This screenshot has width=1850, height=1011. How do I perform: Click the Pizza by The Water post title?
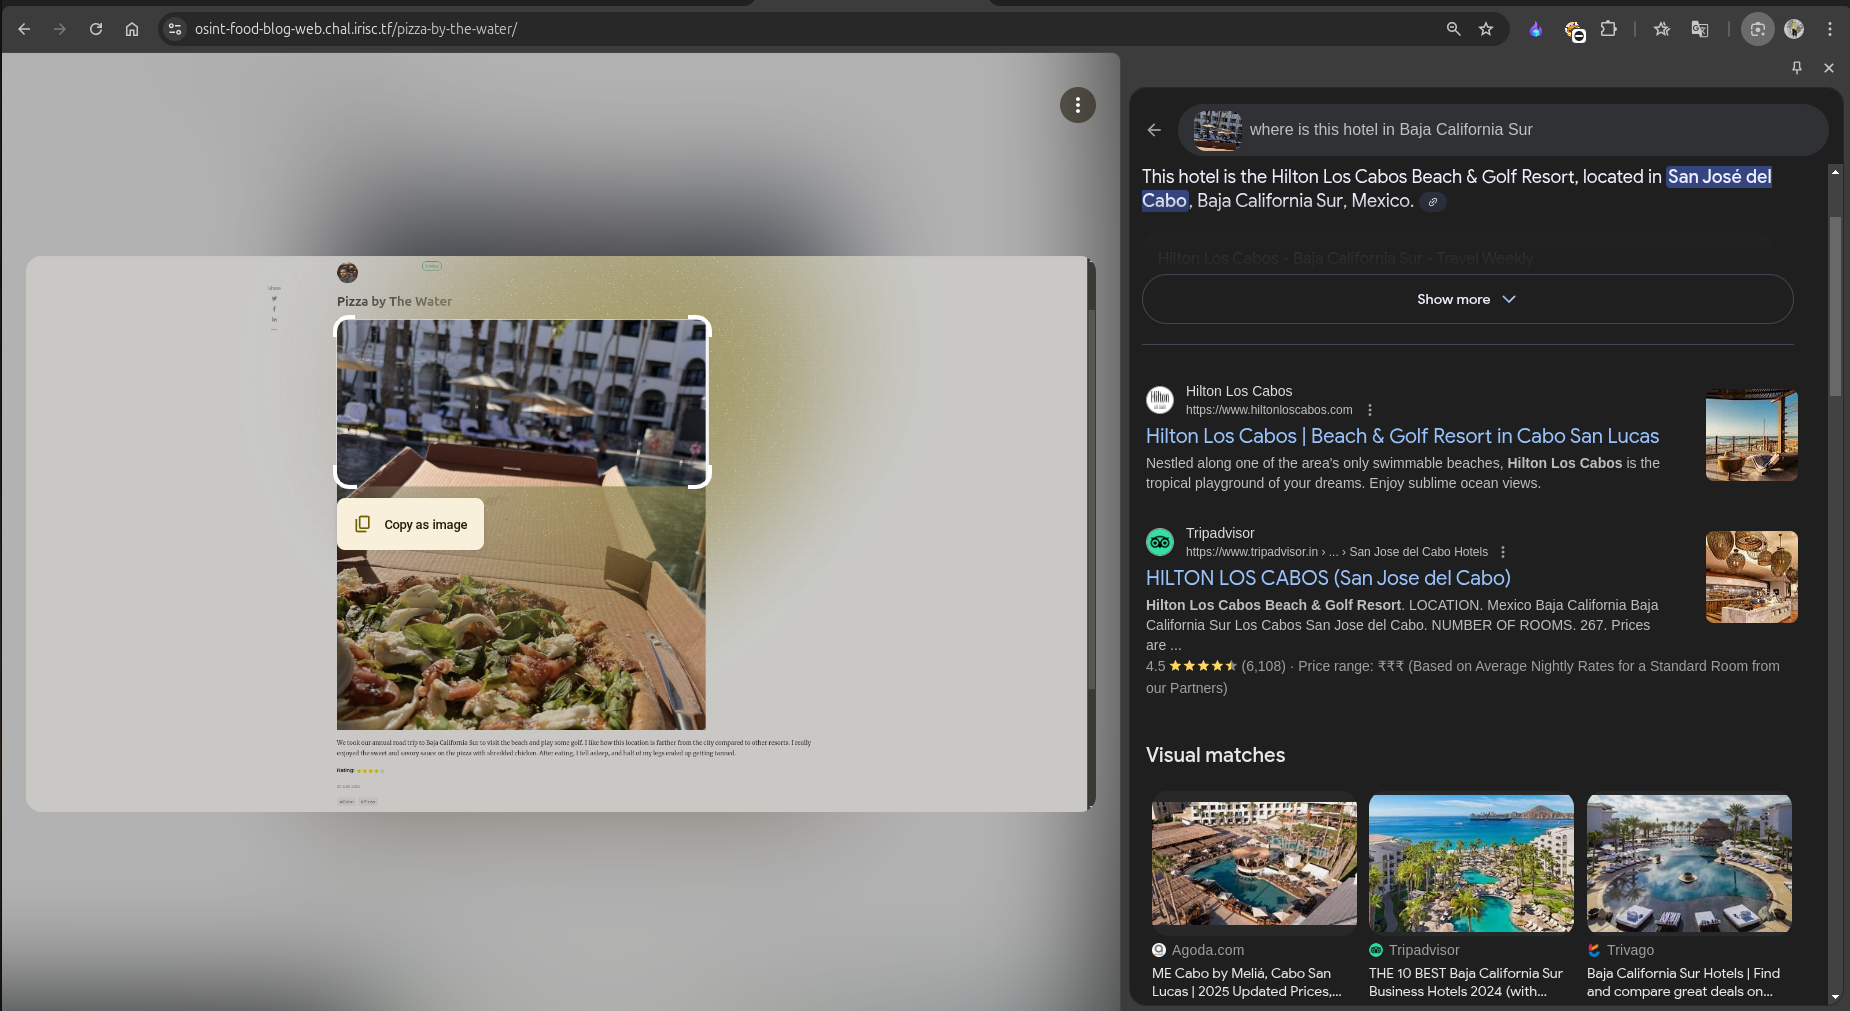click(x=394, y=301)
